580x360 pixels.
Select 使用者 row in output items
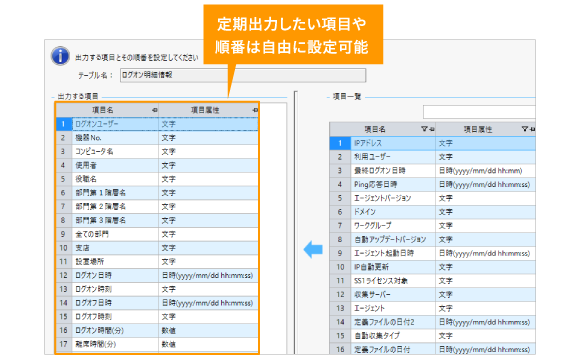(157, 165)
